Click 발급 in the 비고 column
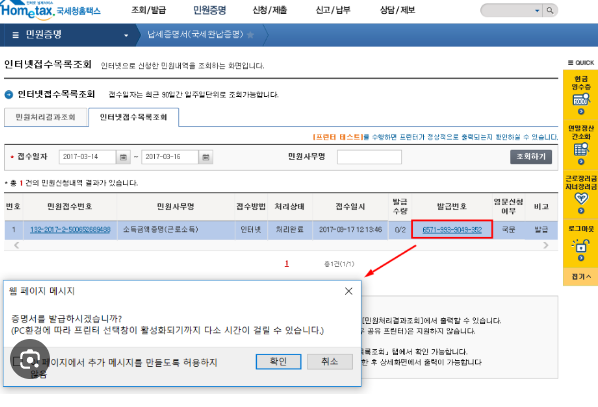This screenshot has width=598, height=407. (x=541, y=230)
